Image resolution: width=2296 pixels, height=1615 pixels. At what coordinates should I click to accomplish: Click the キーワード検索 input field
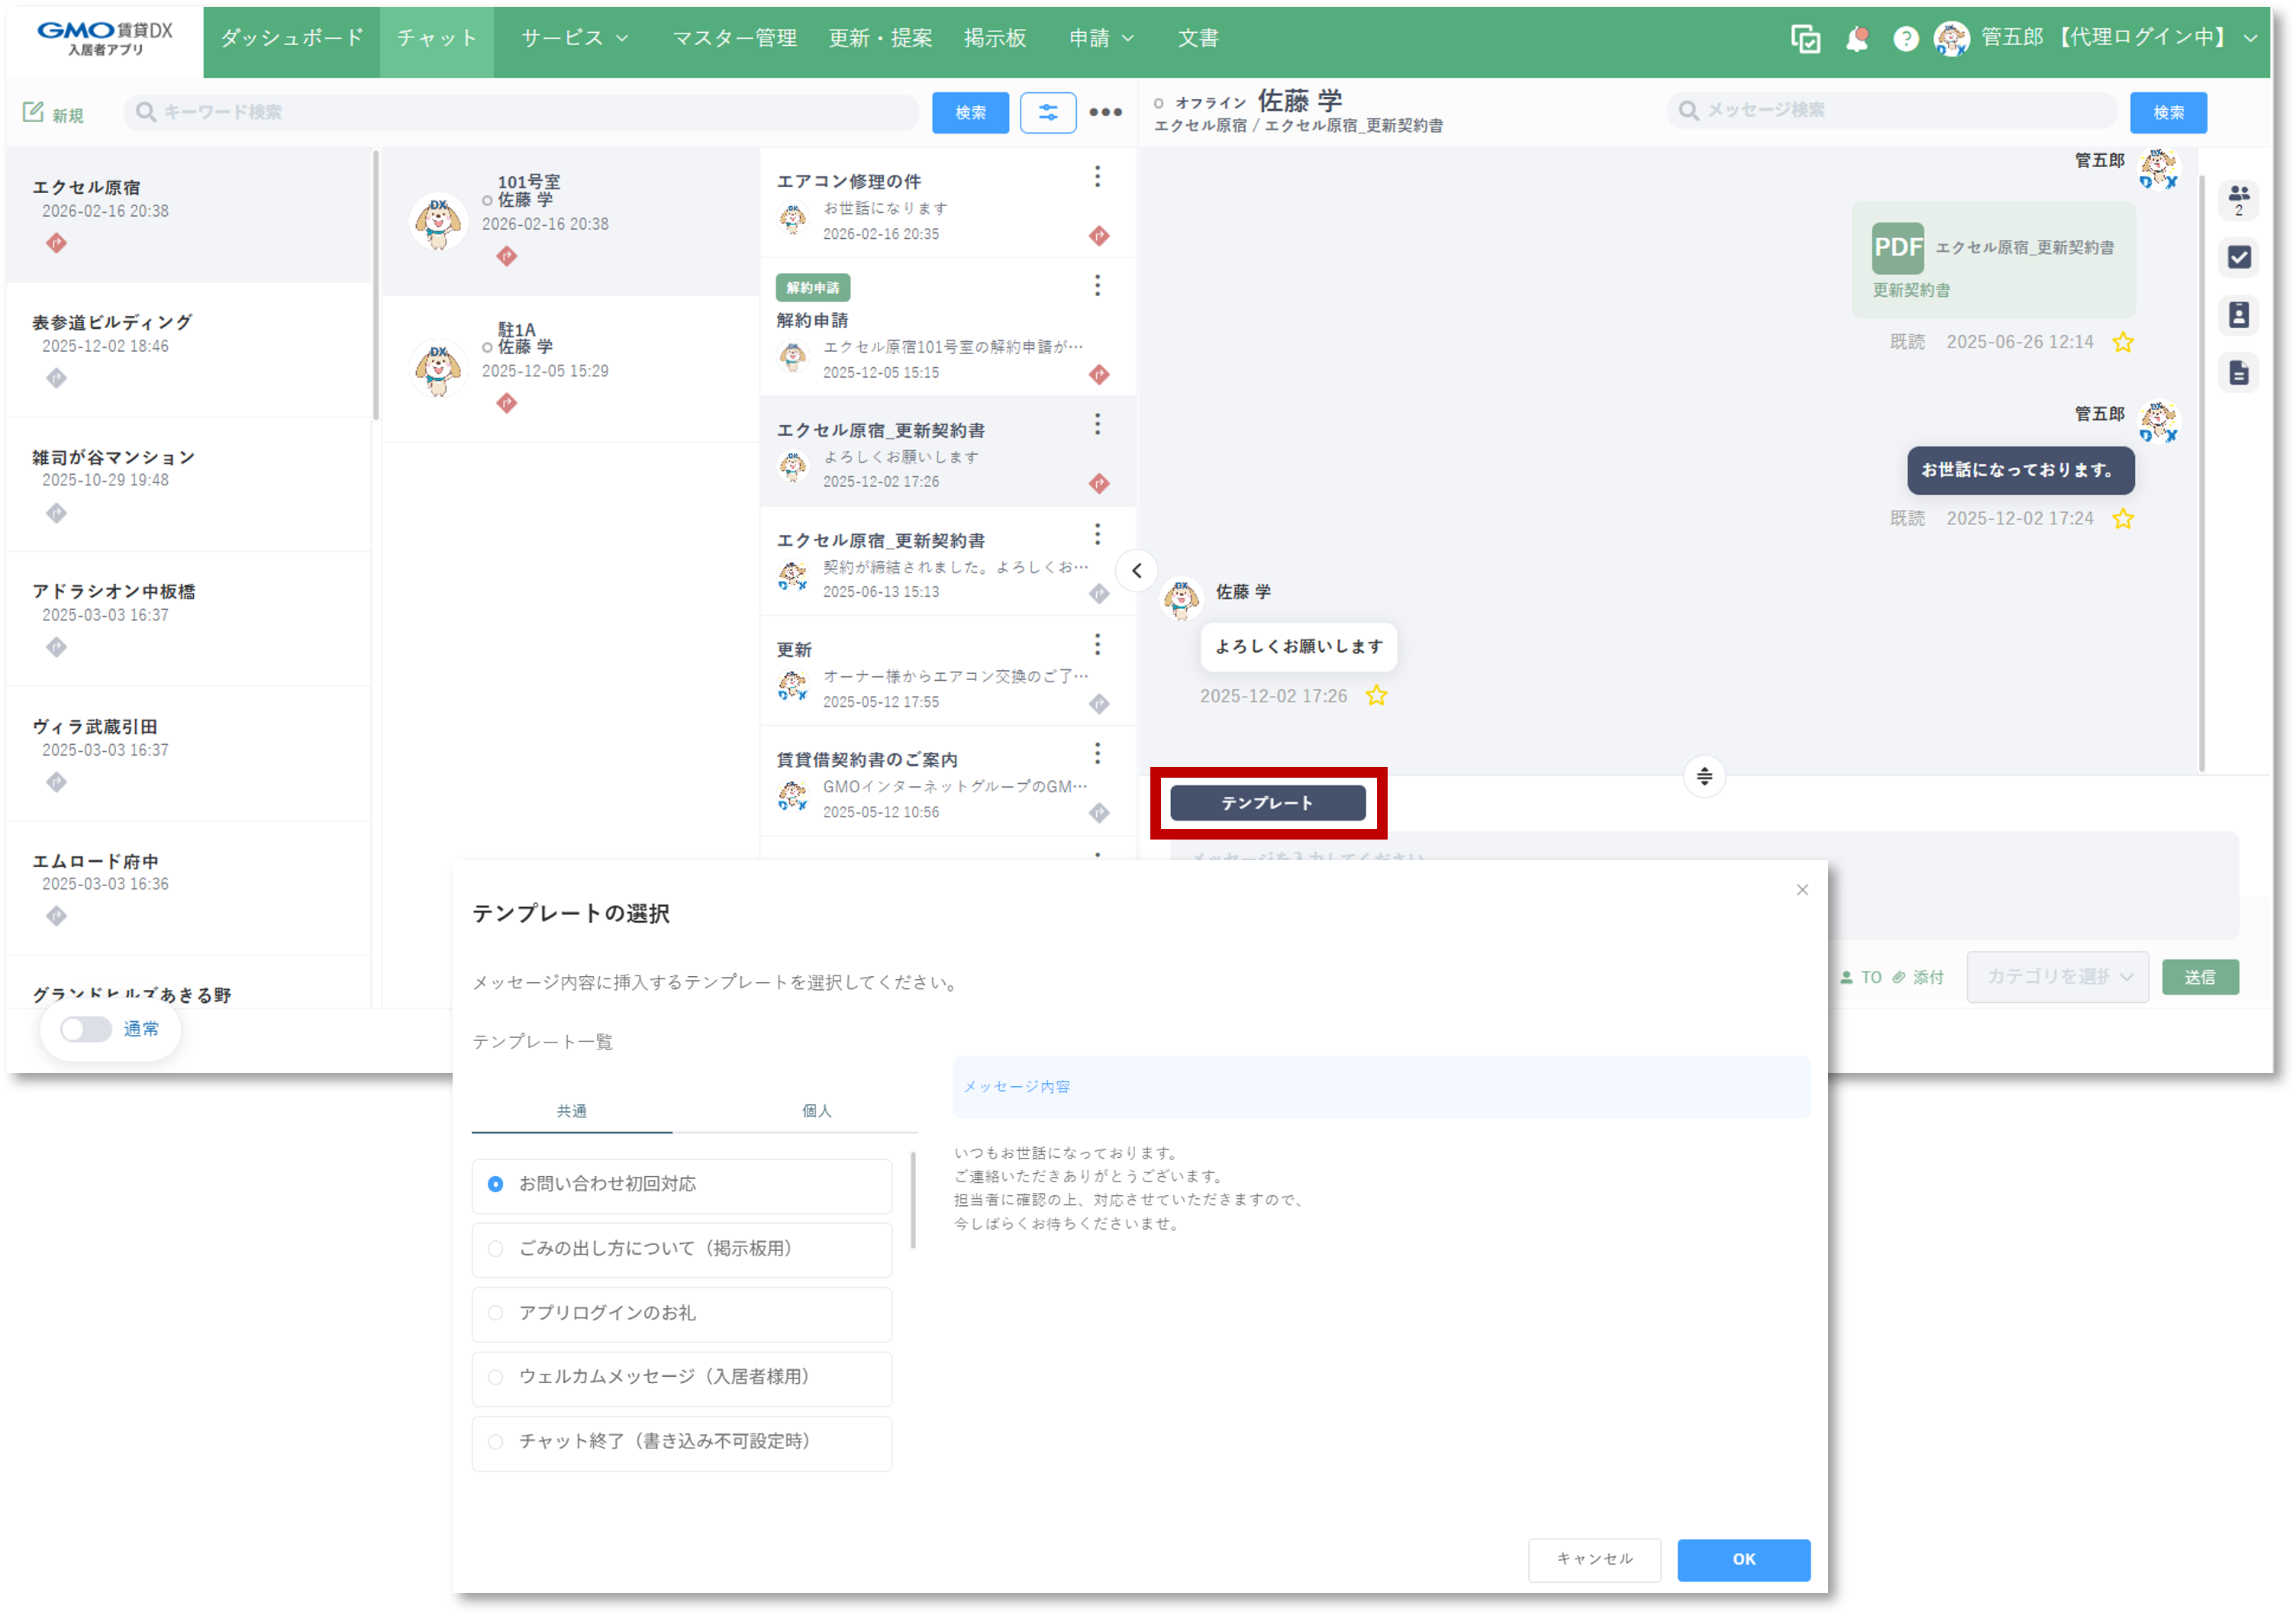tap(521, 112)
